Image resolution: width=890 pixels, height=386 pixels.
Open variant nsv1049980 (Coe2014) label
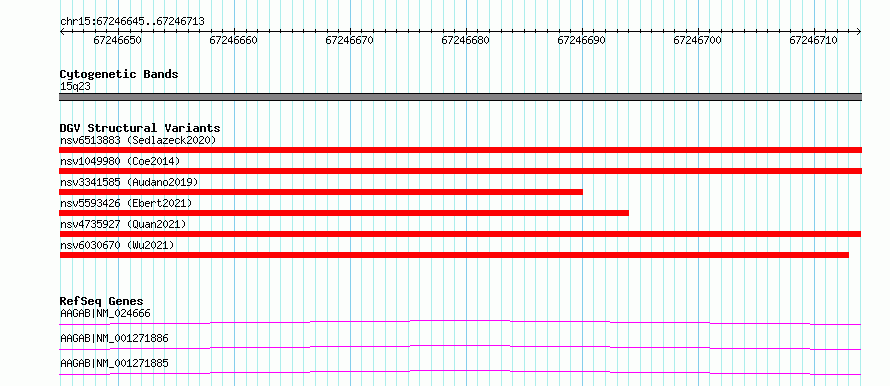click(x=120, y=162)
